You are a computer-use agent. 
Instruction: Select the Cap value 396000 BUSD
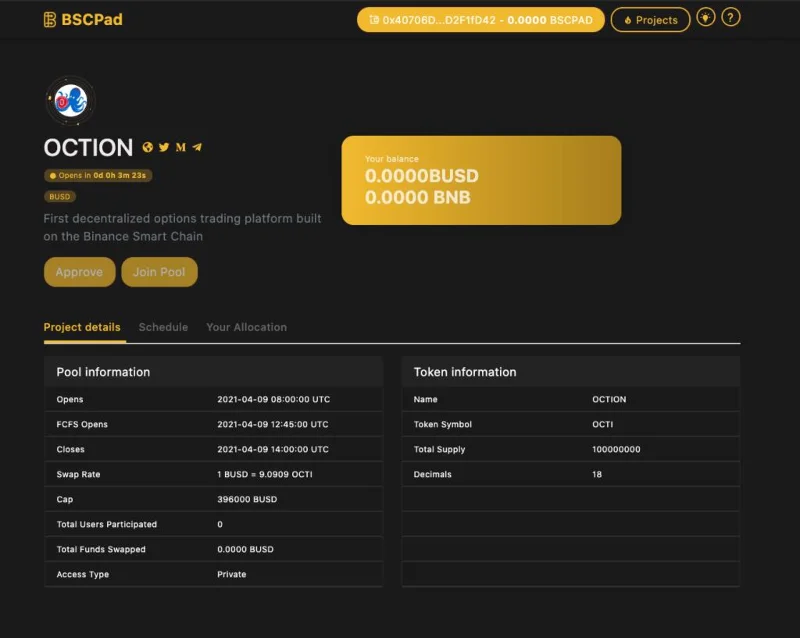247,499
